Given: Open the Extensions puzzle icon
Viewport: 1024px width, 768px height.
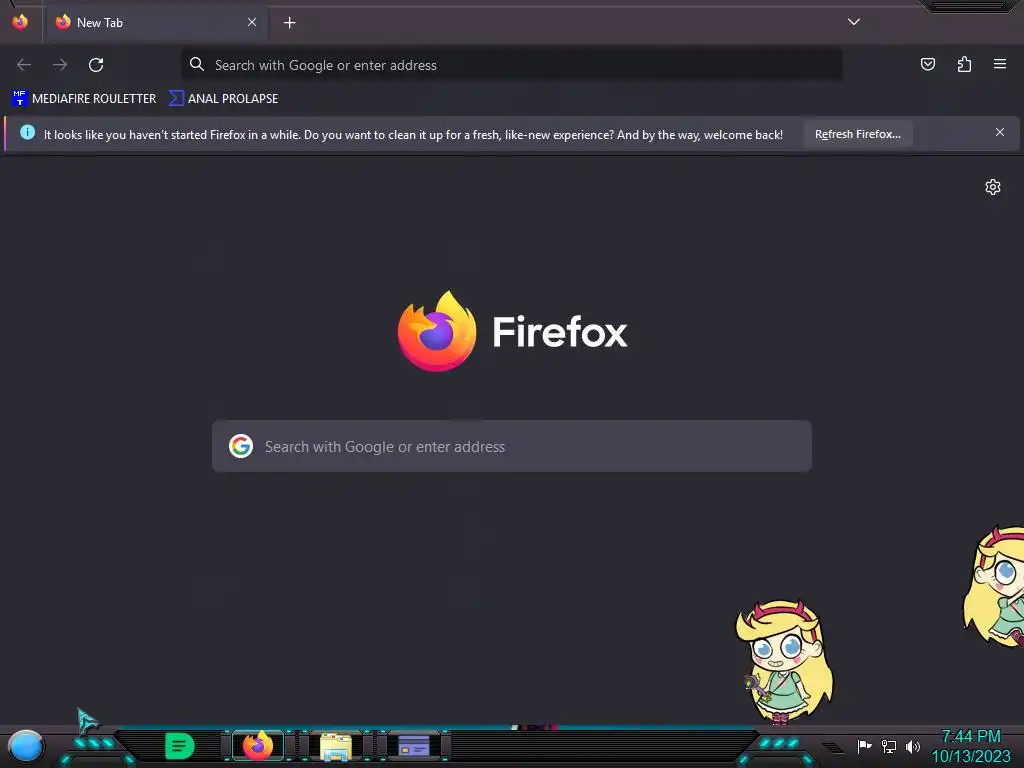Looking at the screenshot, I should 964,64.
